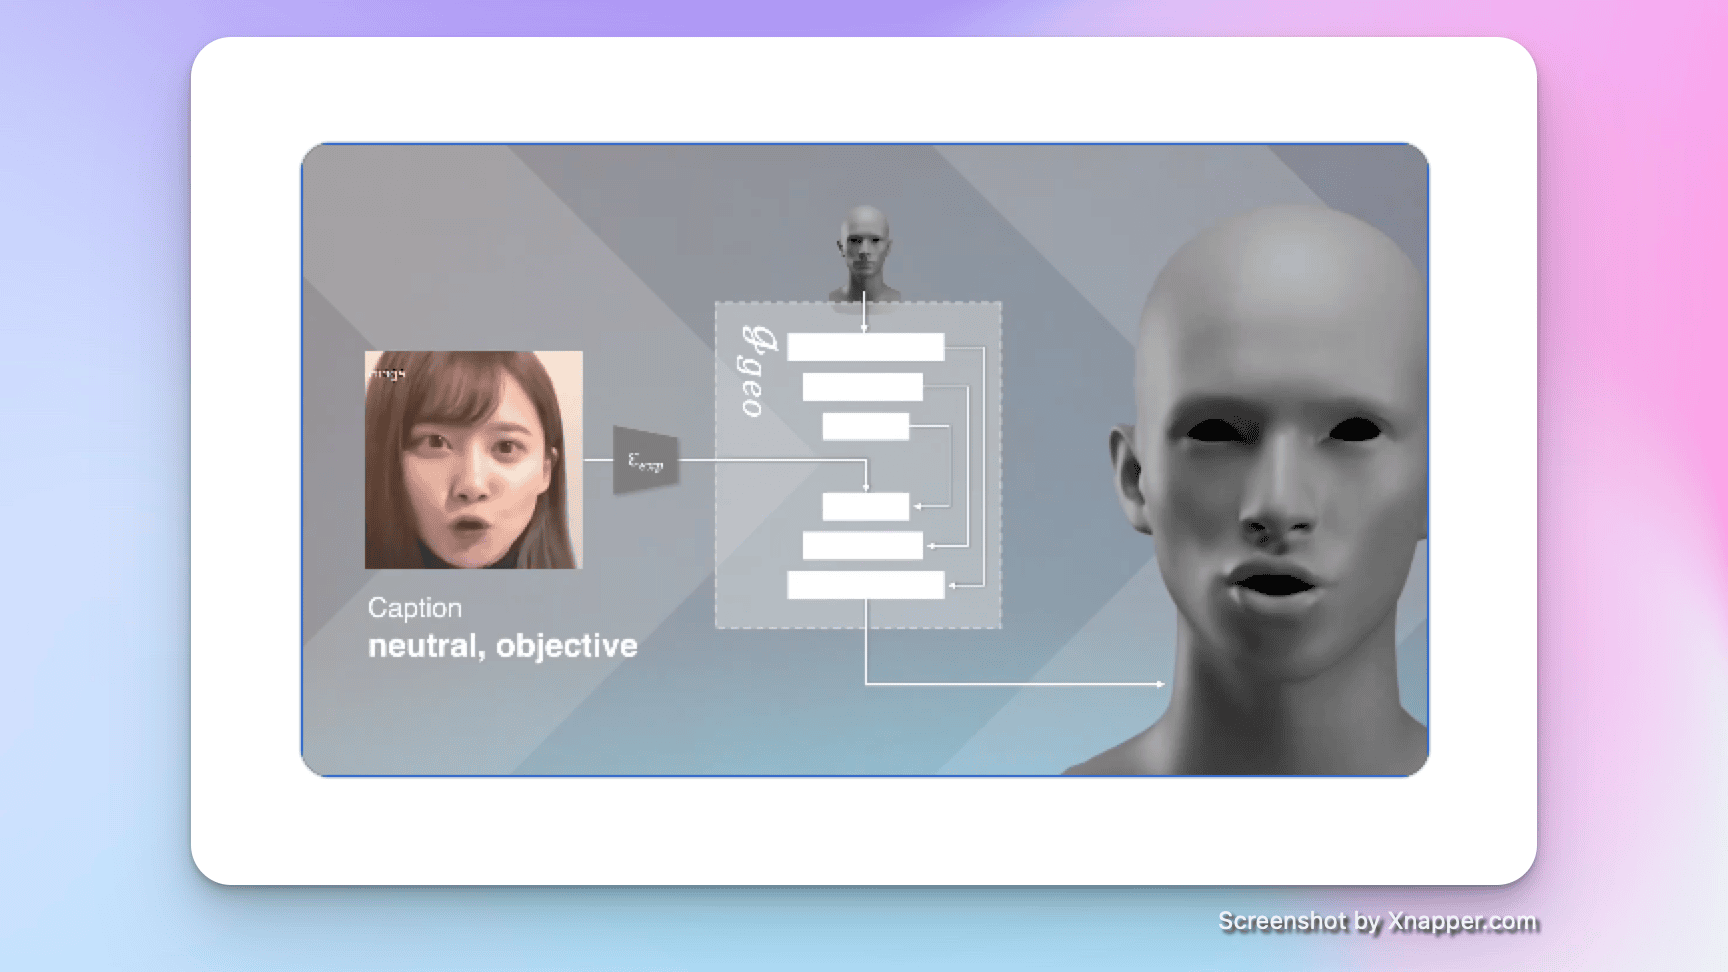Click the input face photo thumbnail

click(473, 459)
